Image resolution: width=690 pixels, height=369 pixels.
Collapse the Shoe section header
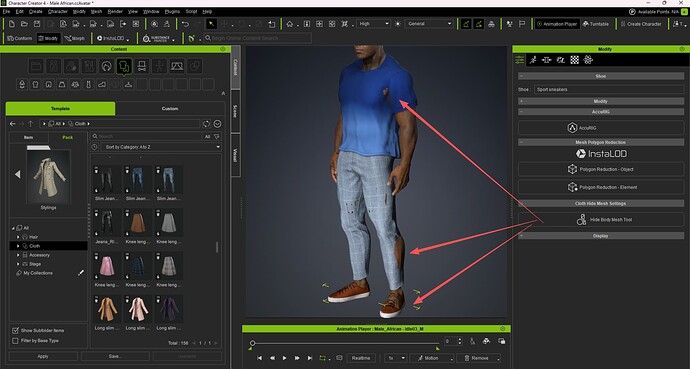point(601,76)
